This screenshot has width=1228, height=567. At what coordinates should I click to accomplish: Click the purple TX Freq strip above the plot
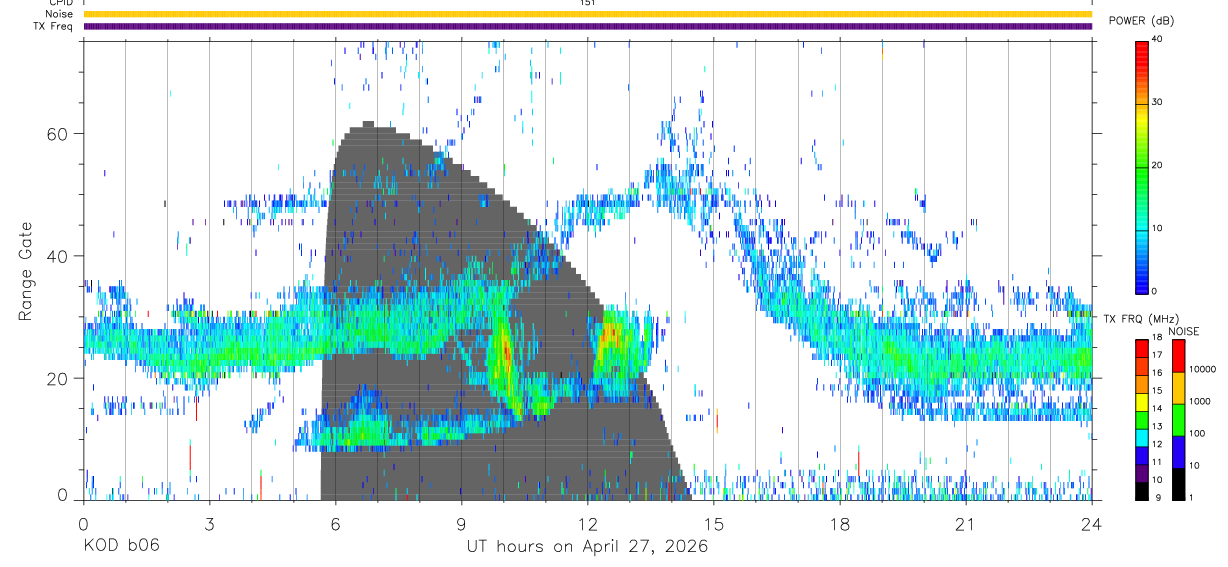(x=587, y=26)
